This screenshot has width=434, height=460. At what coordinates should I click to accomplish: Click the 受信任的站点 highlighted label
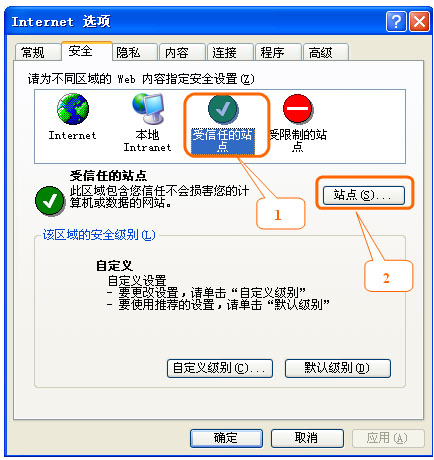[223, 141]
